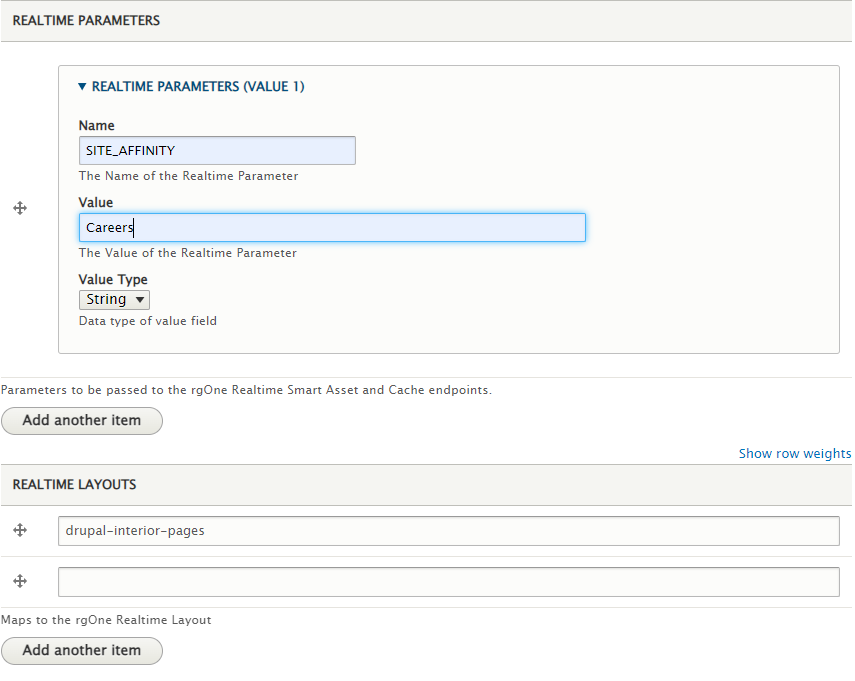
Task: Click the drag handle next to drupal-interior-pages row
Action: click(x=20, y=530)
